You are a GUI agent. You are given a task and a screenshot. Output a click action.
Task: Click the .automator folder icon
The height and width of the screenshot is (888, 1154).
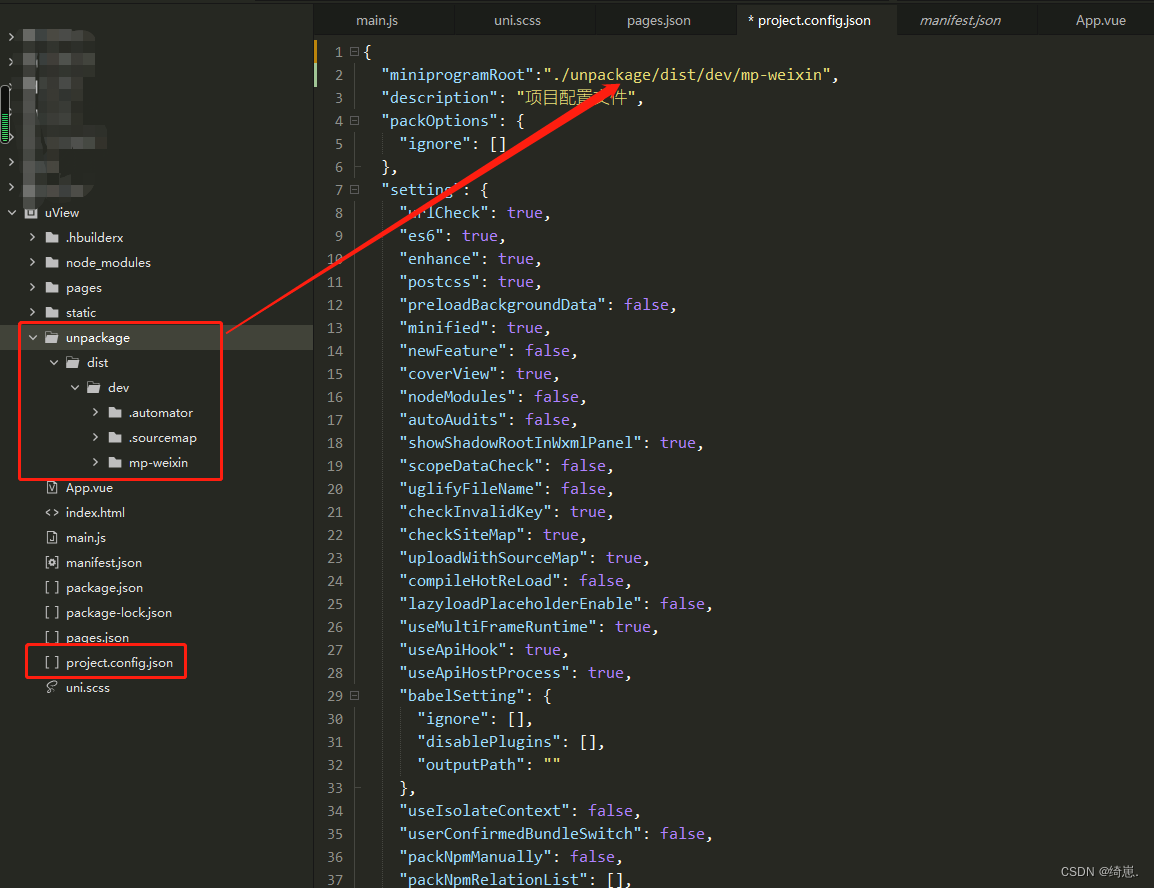pos(115,412)
